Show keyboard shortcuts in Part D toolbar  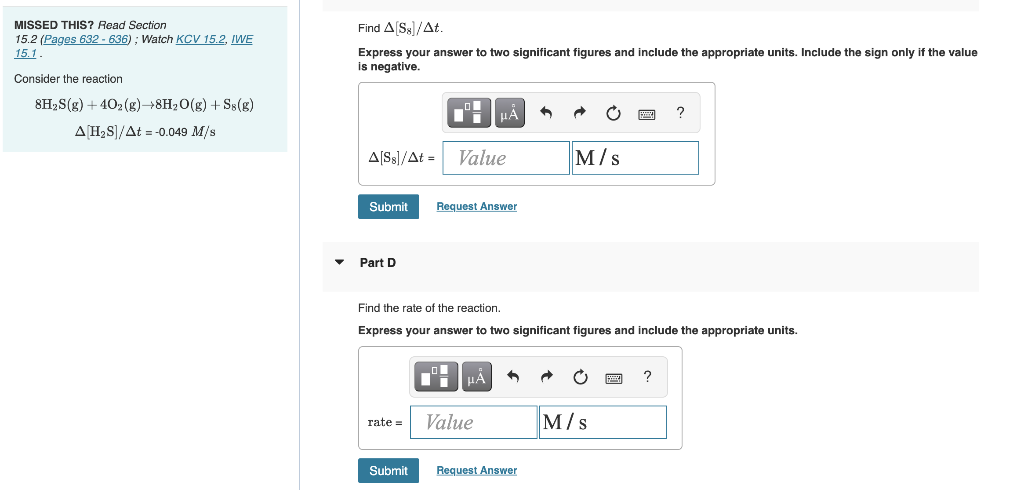pyautogui.click(x=614, y=378)
